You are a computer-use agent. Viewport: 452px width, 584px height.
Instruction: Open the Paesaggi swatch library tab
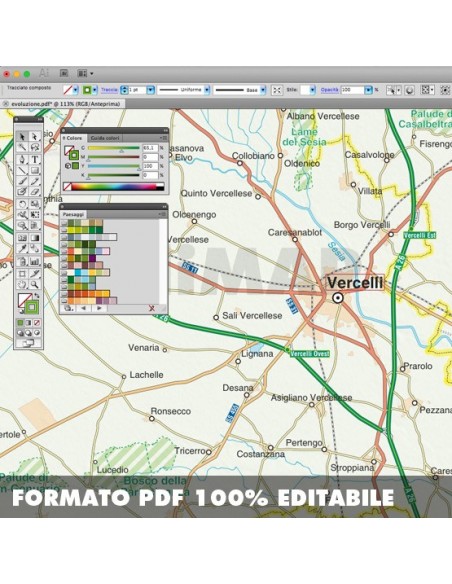[73, 215]
